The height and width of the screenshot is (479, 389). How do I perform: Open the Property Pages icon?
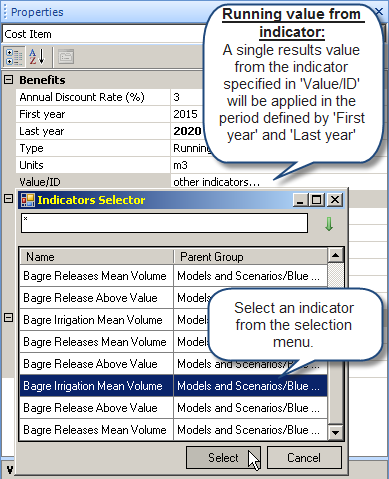(66, 57)
